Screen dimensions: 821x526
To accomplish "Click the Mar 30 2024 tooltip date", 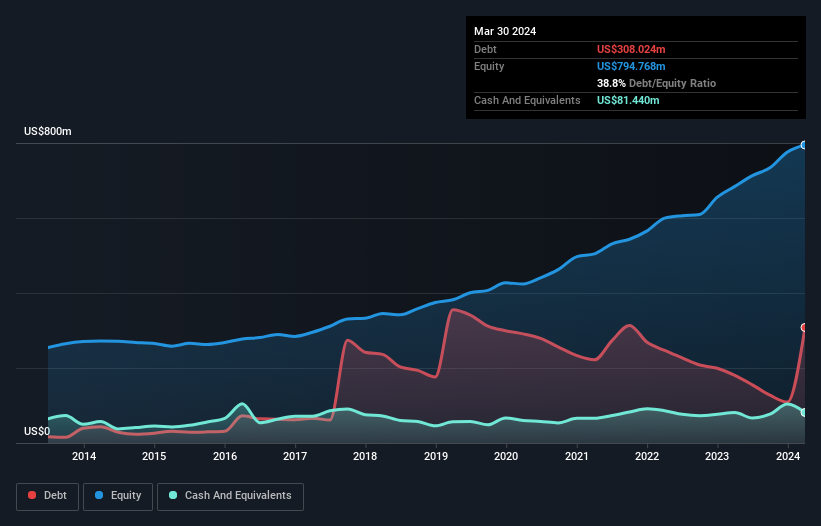I will (505, 31).
